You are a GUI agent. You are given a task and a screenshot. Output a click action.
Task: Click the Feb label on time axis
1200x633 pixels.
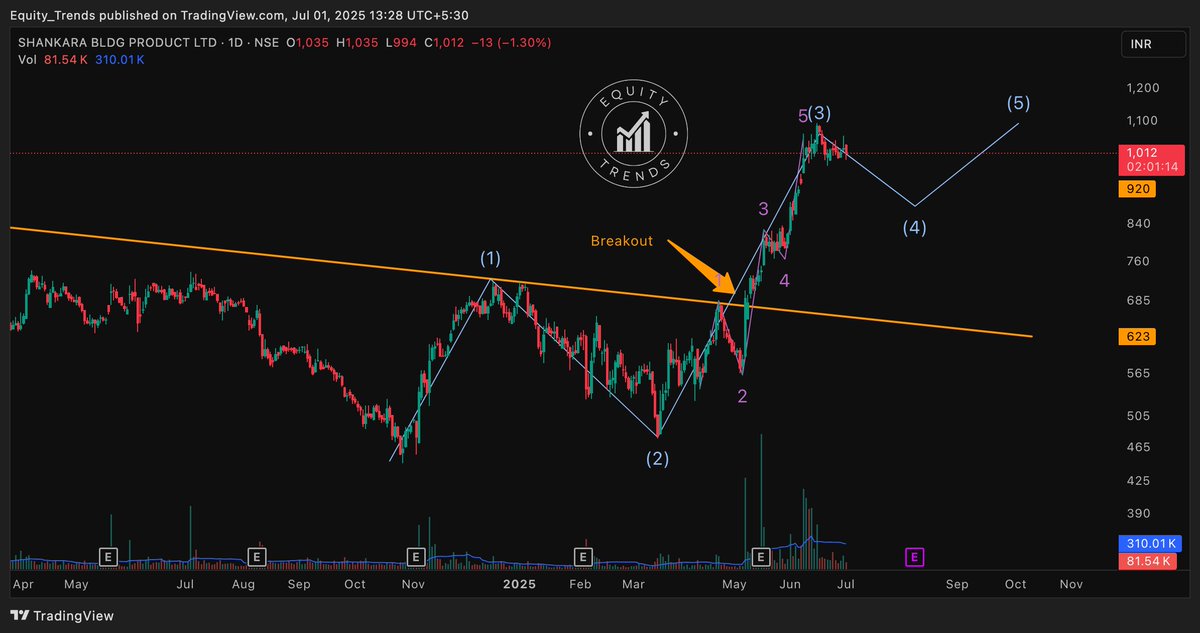pos(580,583)
